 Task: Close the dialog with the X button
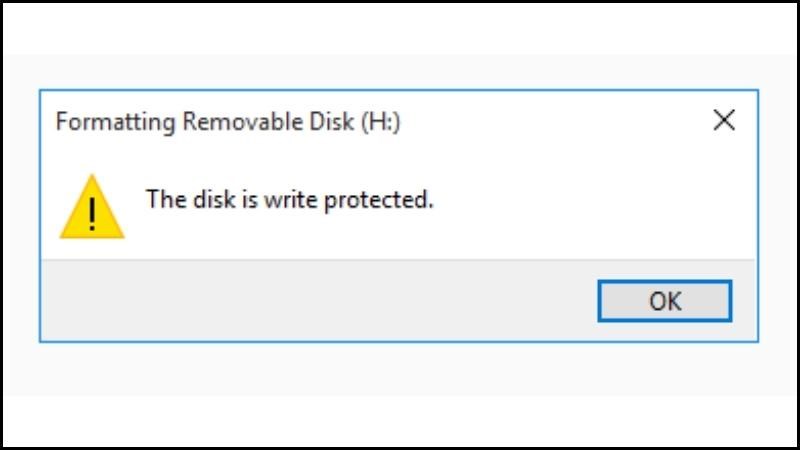[724, 122]
